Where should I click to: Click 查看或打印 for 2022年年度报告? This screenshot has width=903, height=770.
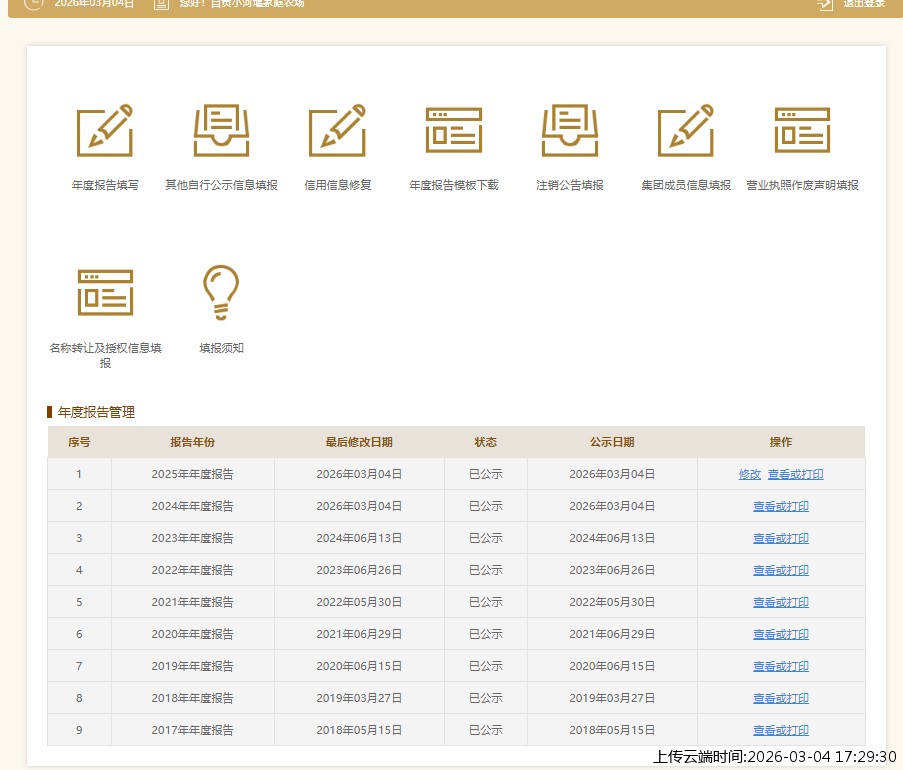point(781,571)
